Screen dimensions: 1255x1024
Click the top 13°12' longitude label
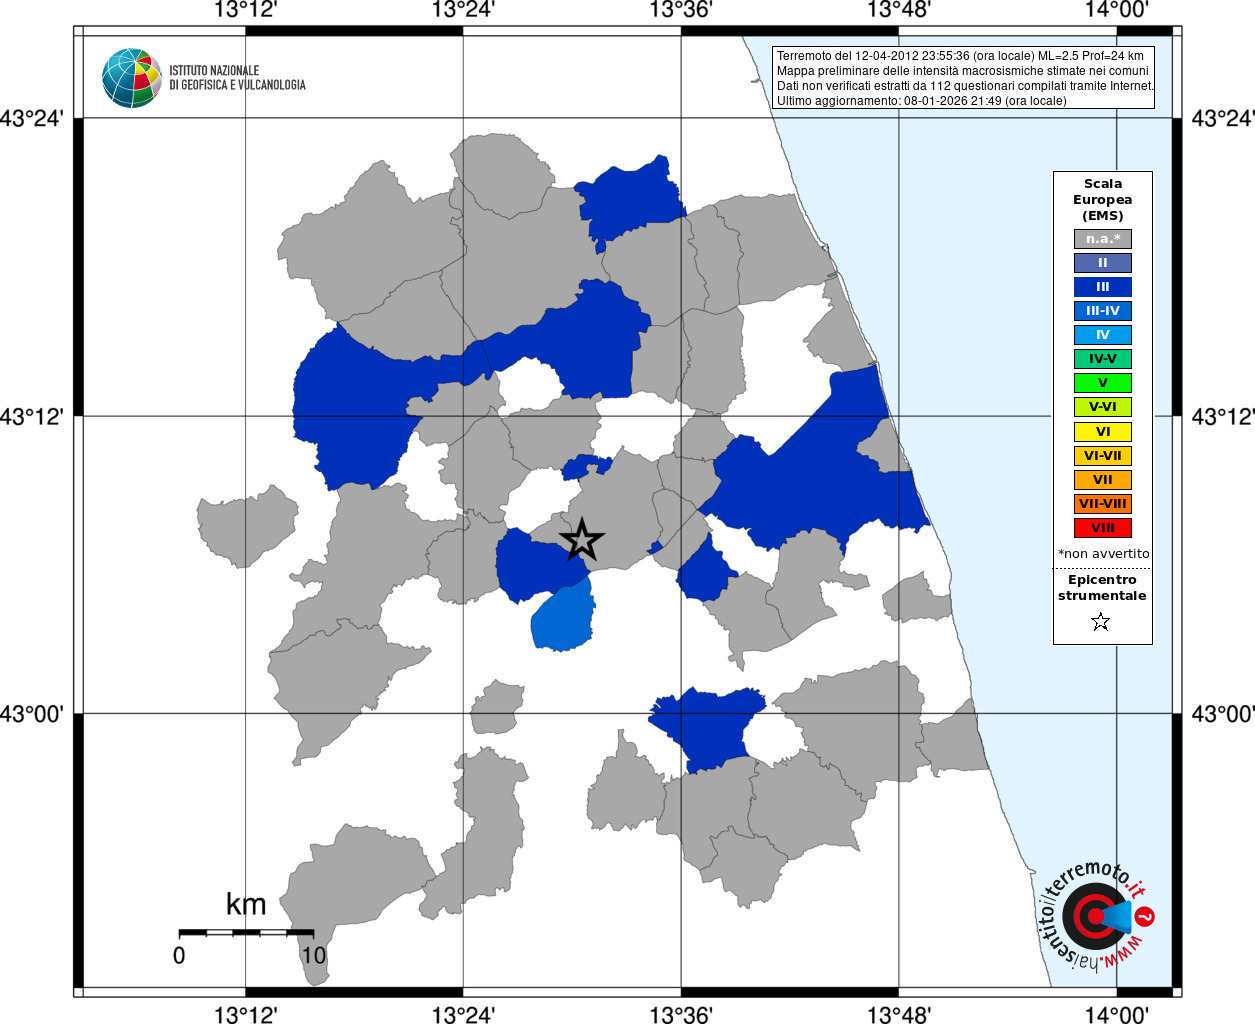coord(246,11)
